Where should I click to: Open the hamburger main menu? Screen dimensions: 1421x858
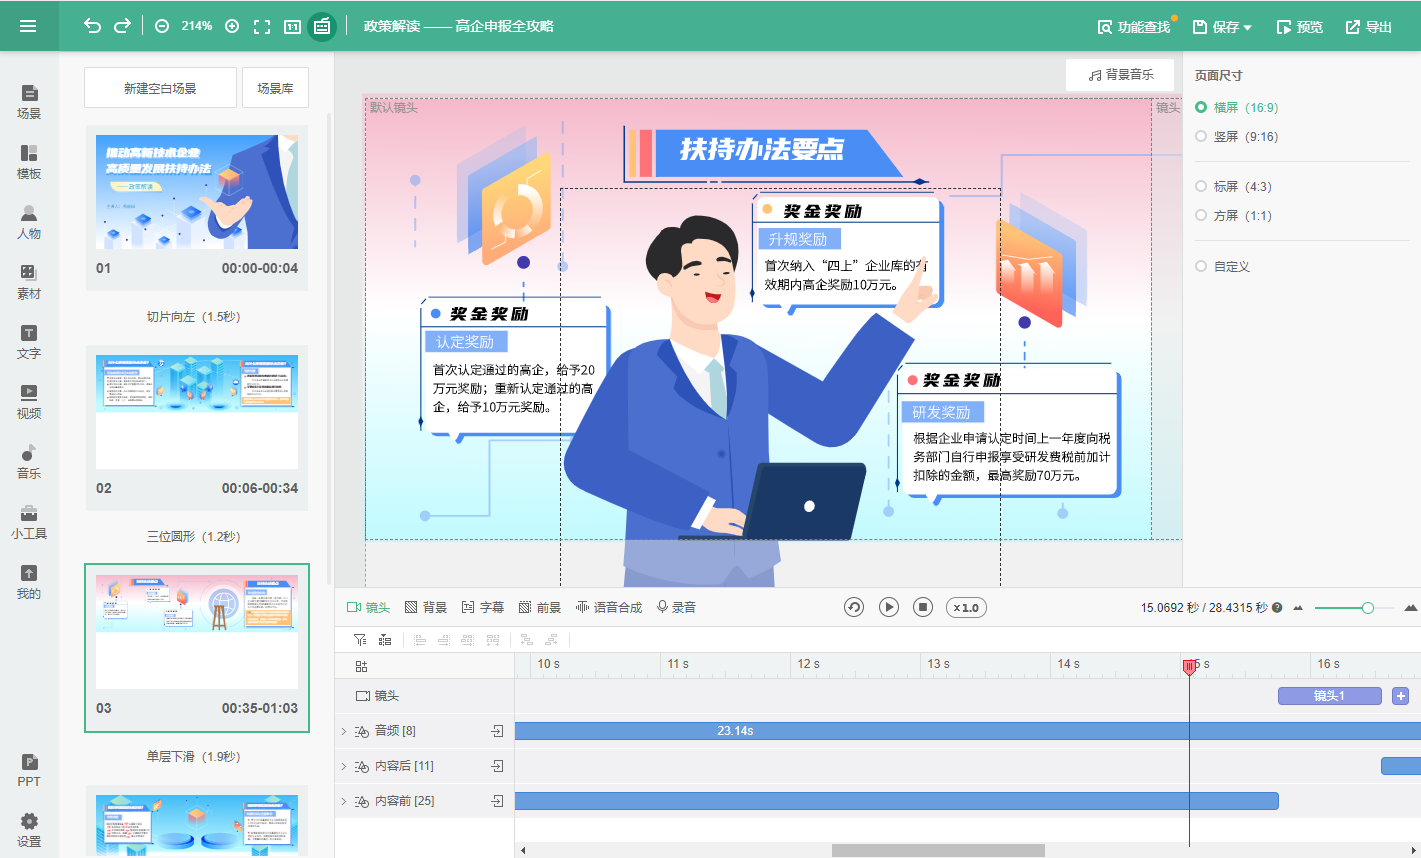click(x=28, y=26)
